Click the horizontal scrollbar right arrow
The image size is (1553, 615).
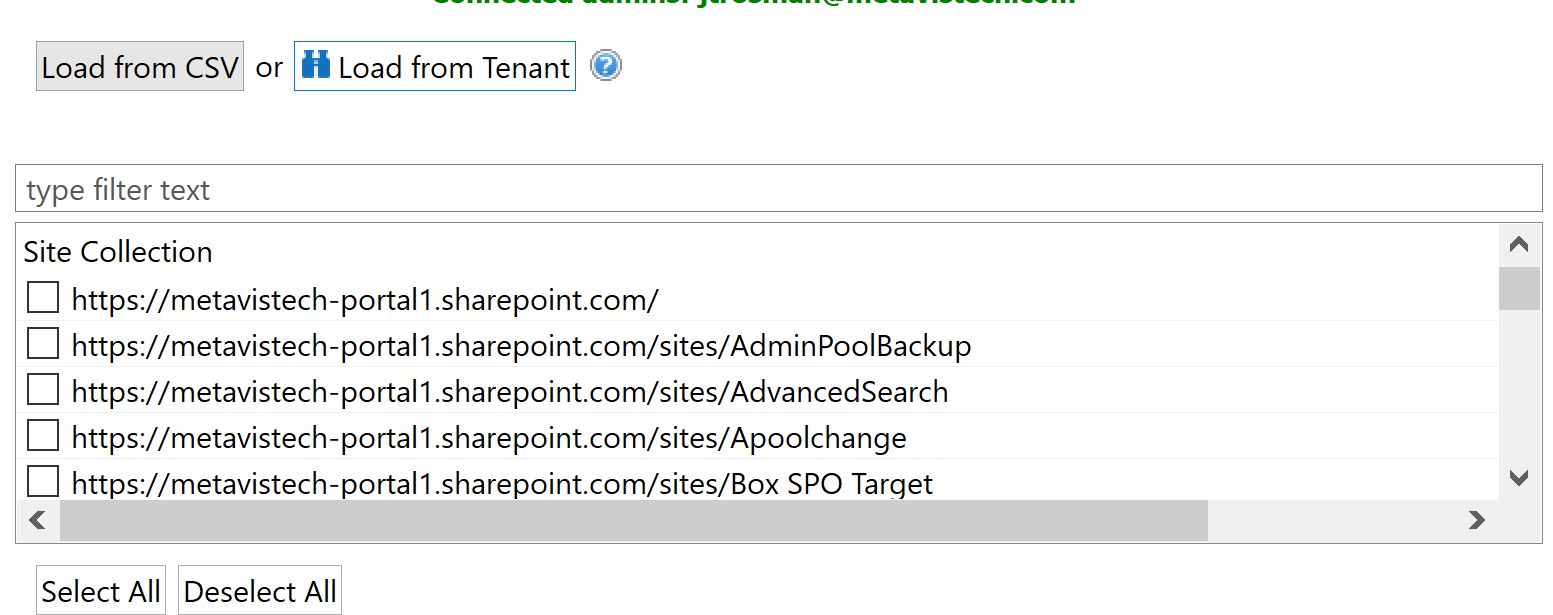[1476, 520]
